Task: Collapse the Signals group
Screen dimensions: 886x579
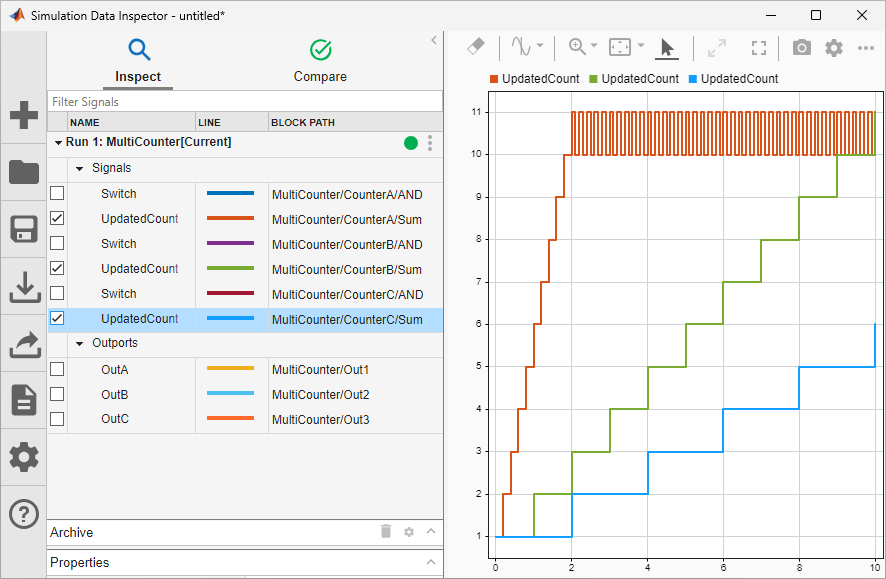Action: click(x=79, y=167)
